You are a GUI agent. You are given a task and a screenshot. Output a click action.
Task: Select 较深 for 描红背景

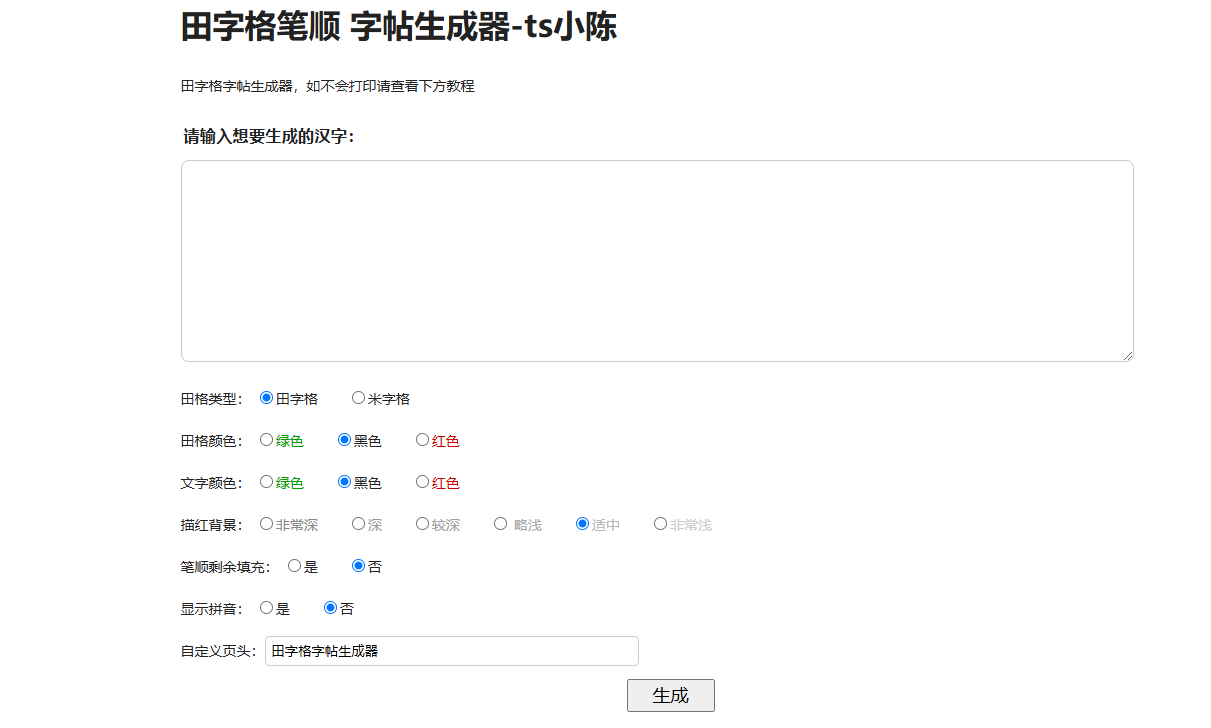pos(422,524)
